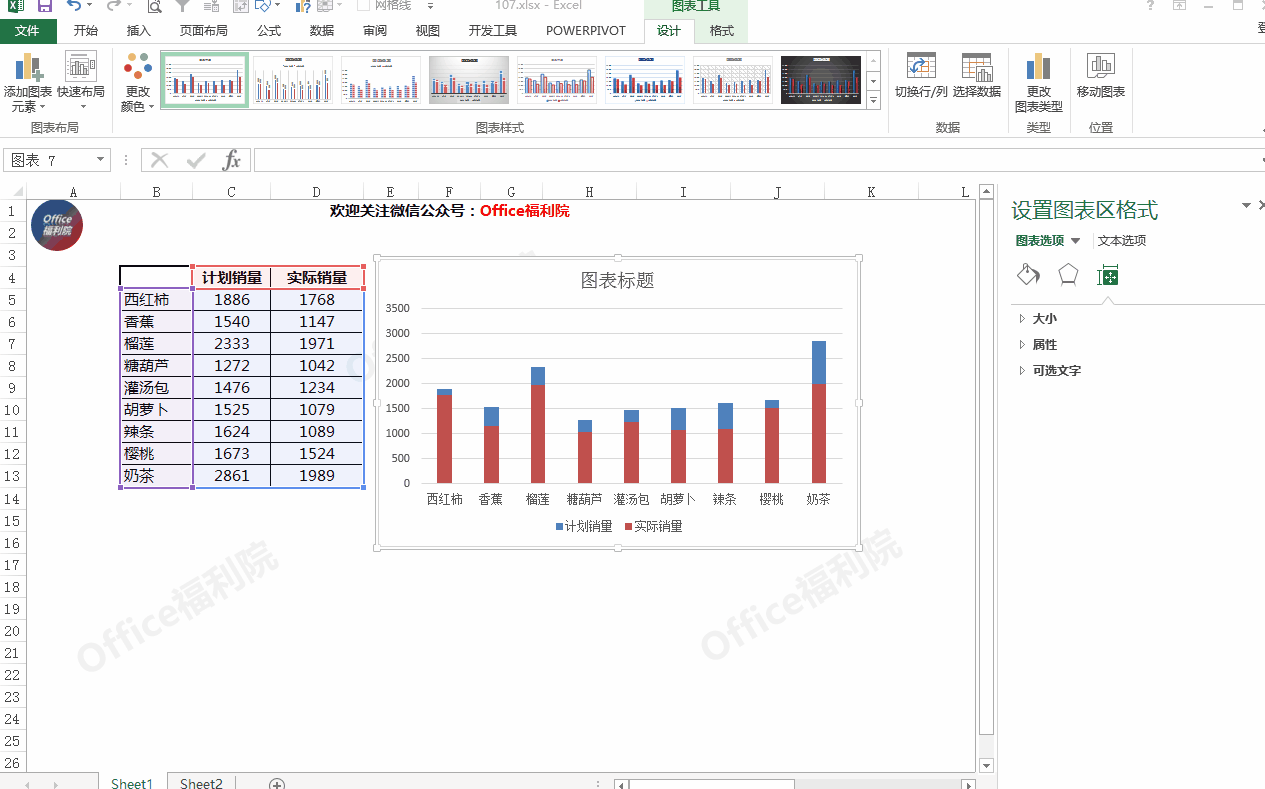This screenshot has height=789, width=1265.
Task: Select row header 20
Action: pyautogui.click(x=12, y=631)
